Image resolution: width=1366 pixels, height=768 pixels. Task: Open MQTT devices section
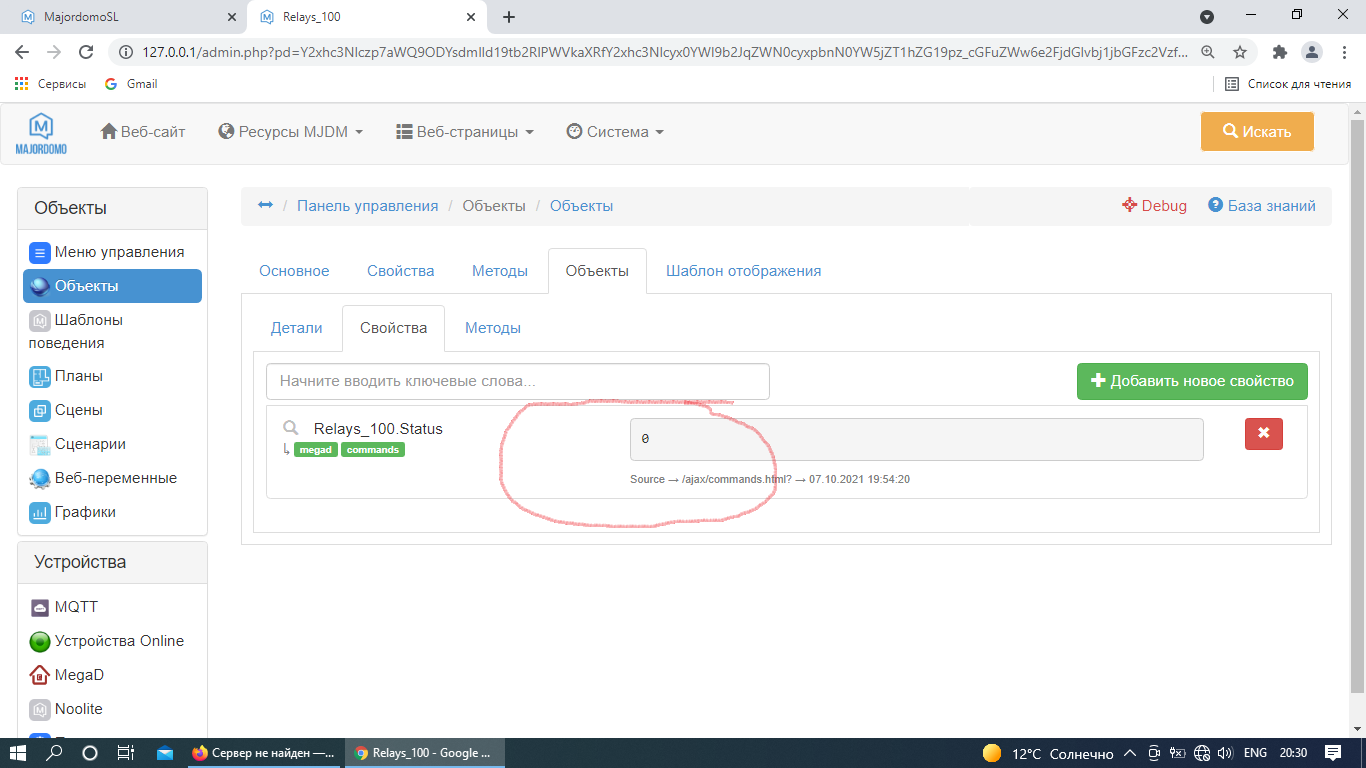64,607
